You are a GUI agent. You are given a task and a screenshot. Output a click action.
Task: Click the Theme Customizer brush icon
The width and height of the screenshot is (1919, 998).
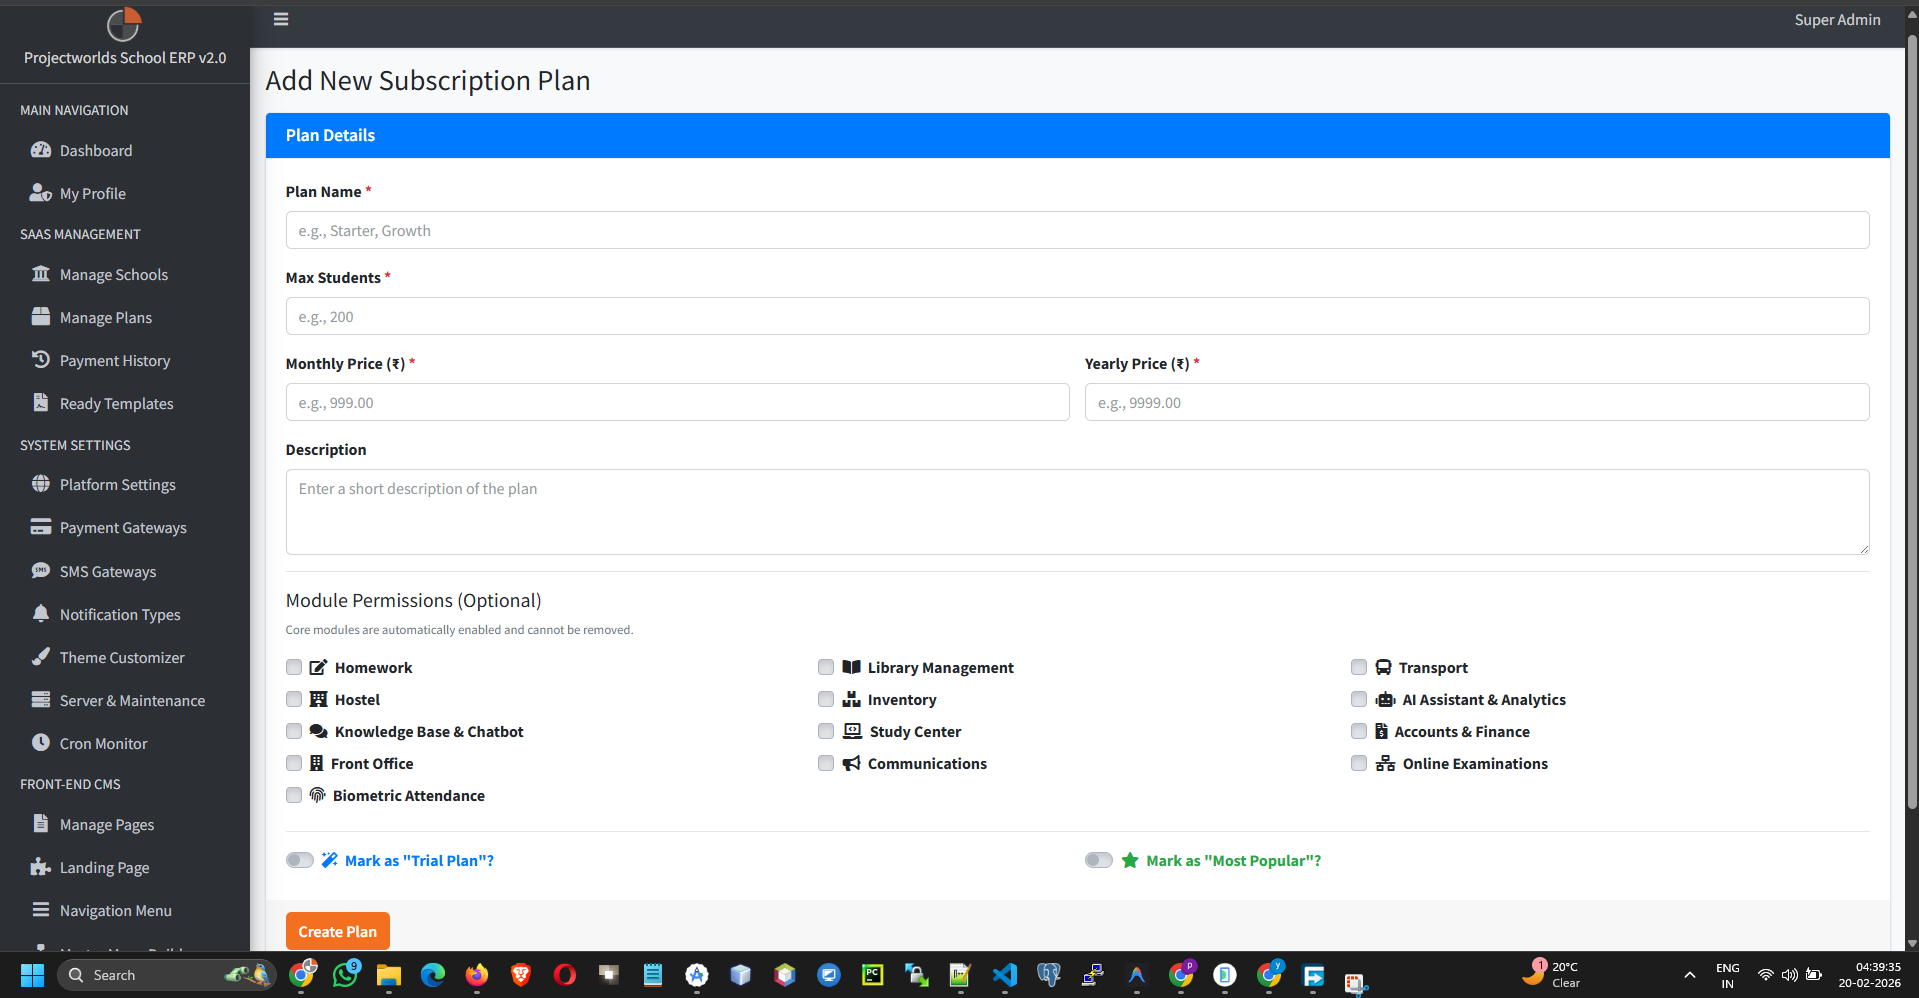tap(41, 657)
